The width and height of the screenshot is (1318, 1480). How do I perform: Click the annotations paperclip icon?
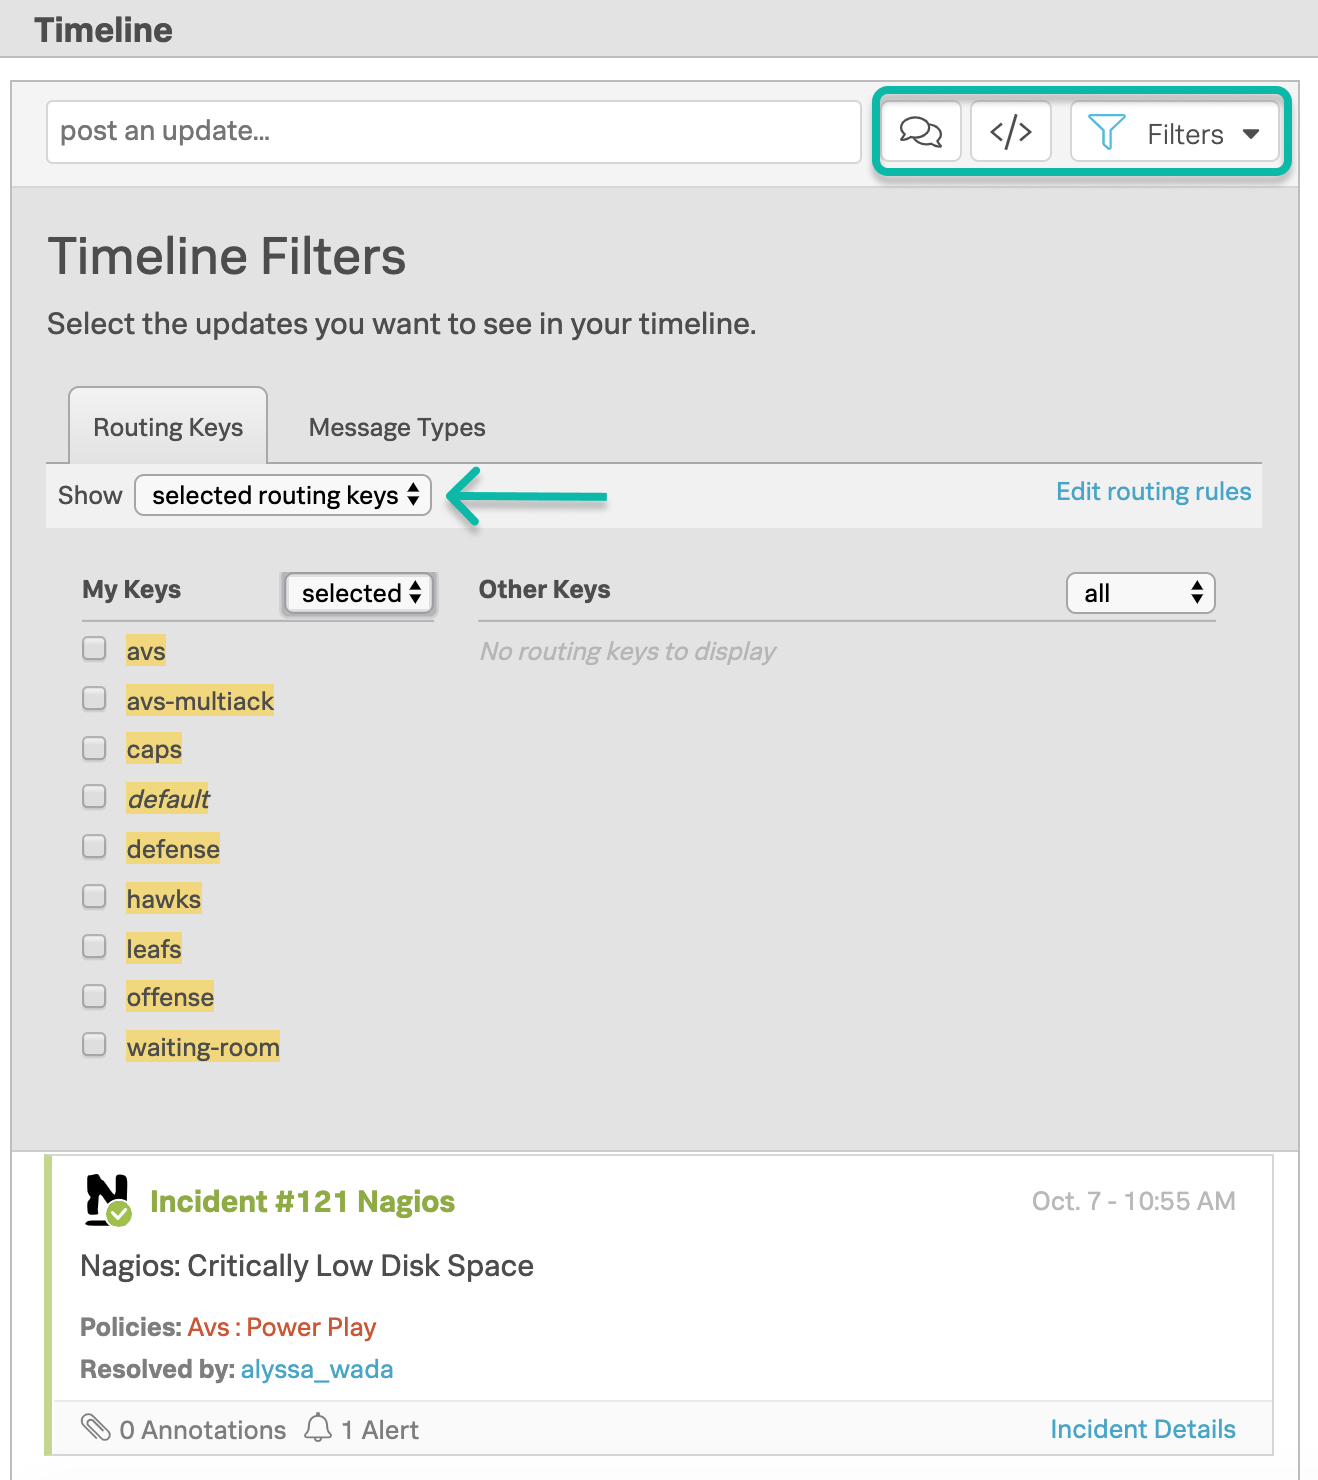point(97,1428)
